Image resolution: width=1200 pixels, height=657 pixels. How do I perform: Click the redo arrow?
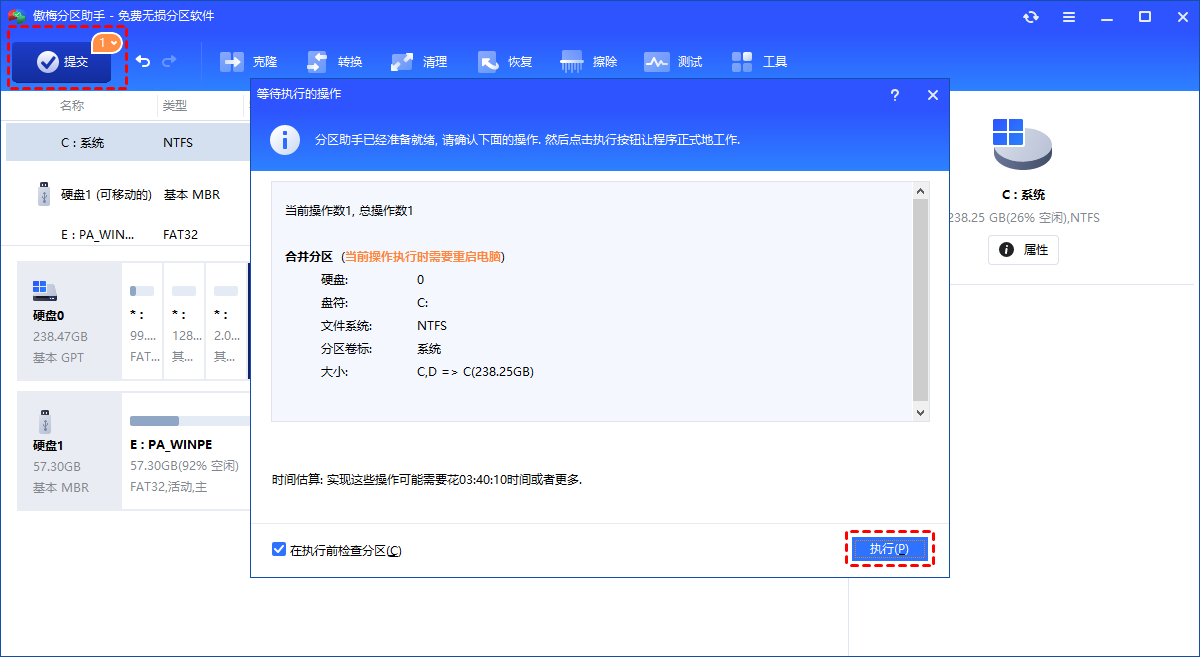click(170, 61)
